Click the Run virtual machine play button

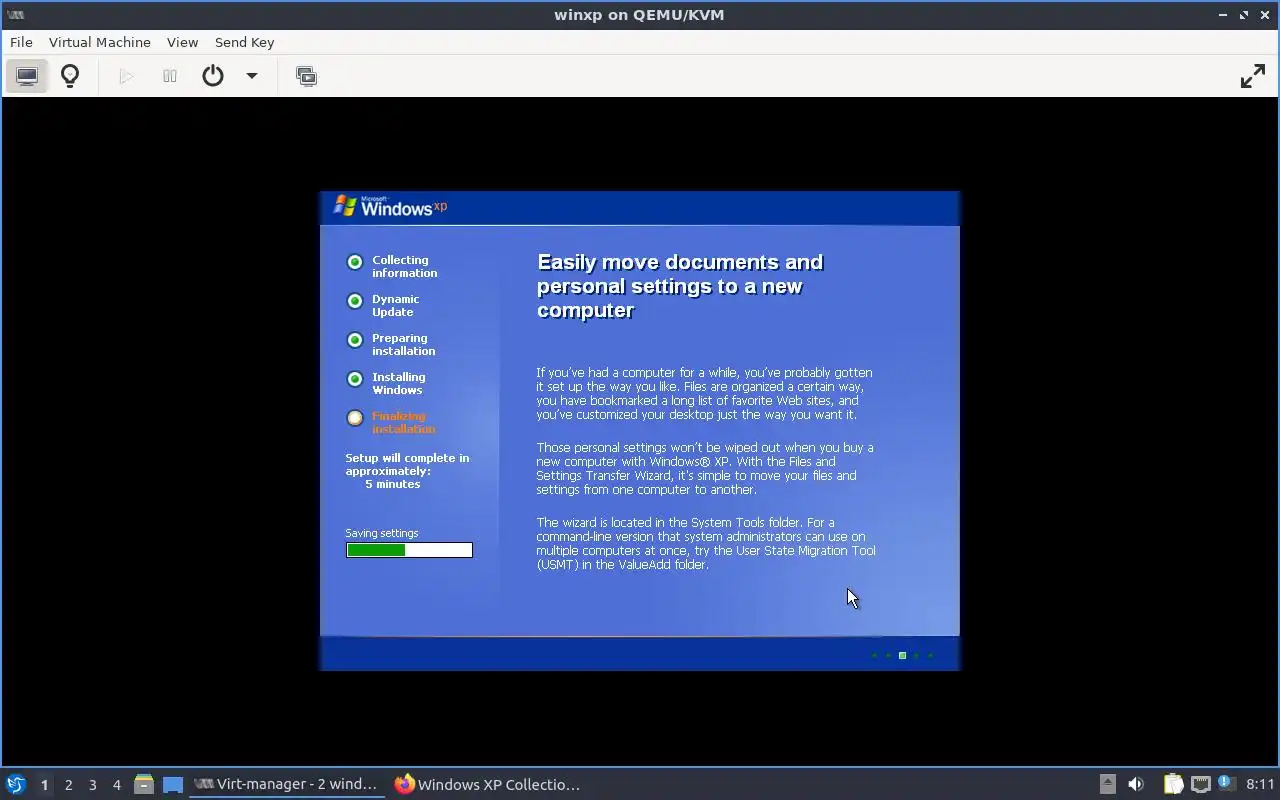[126, 76]
